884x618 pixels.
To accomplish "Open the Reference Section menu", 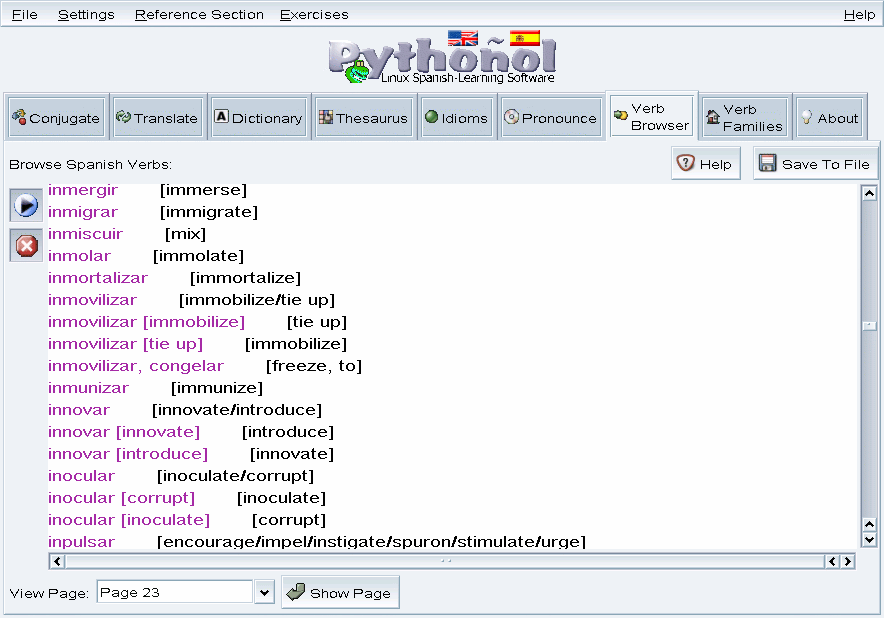I will [199, 14].
